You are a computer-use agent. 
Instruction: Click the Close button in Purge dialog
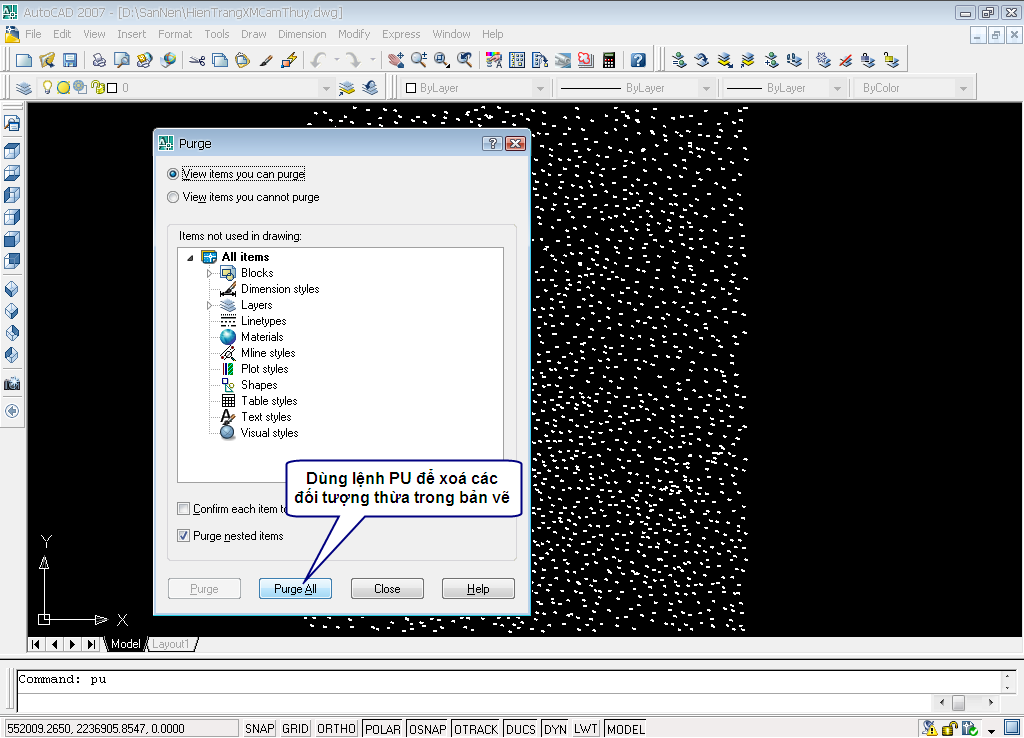coord(387,589)
